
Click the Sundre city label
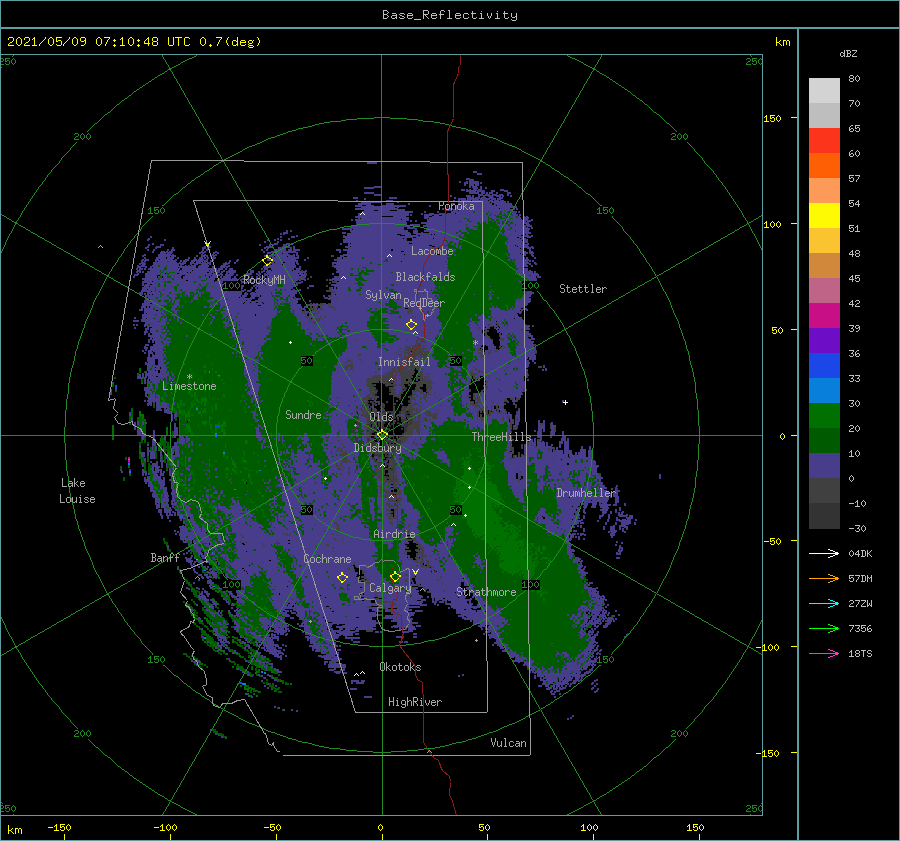click(x=304, y=415)
